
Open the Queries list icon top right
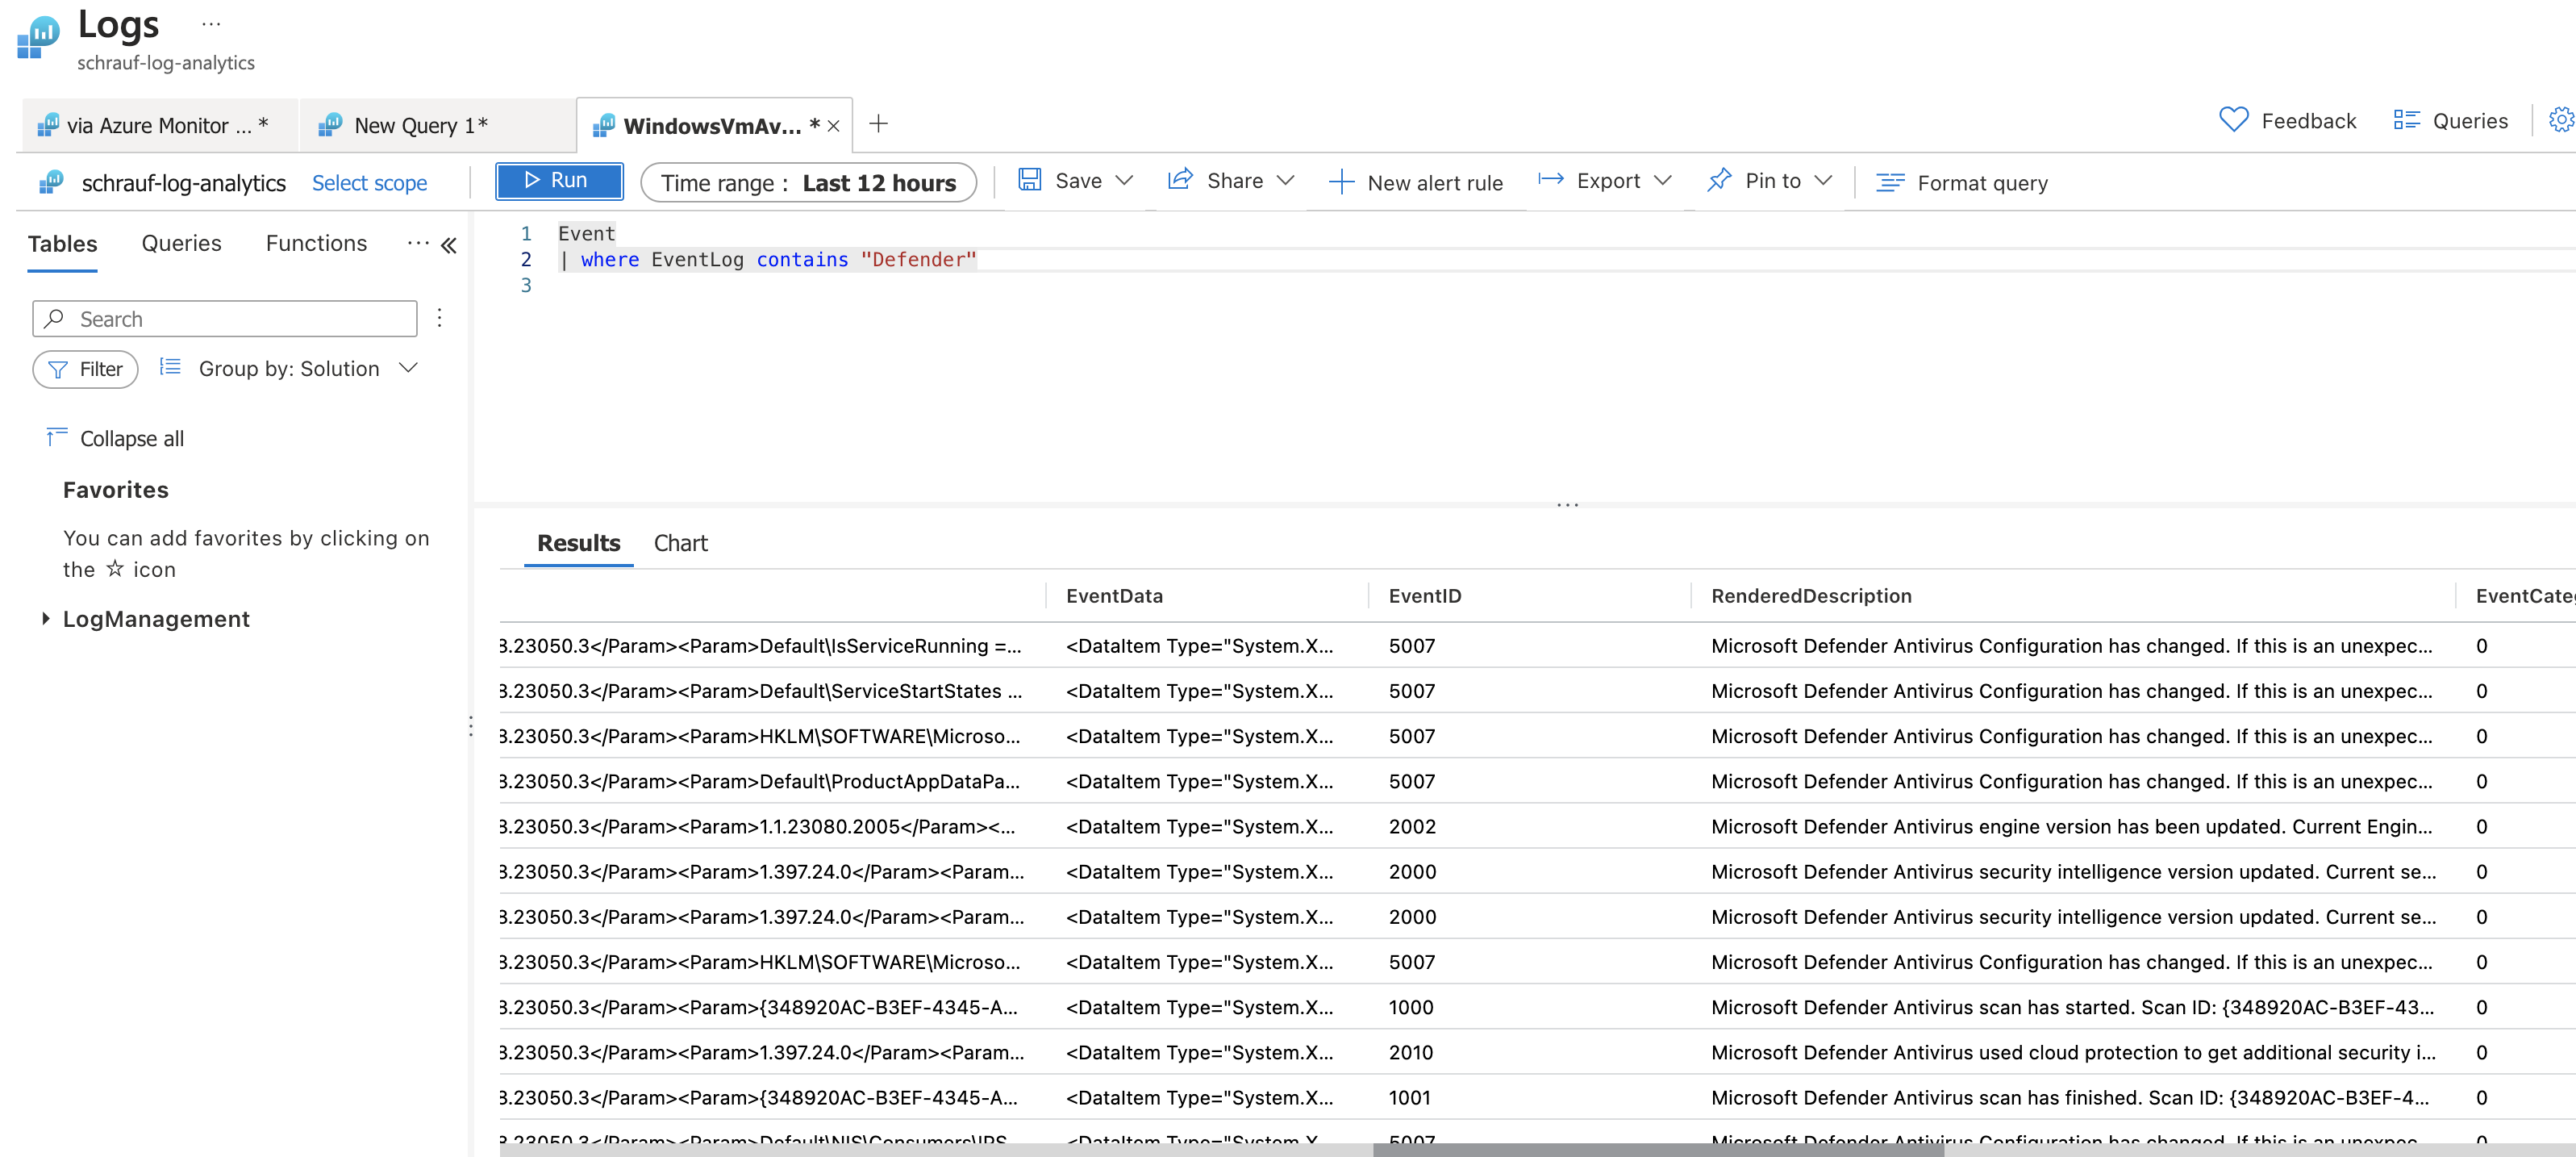tap(2405, 121)
